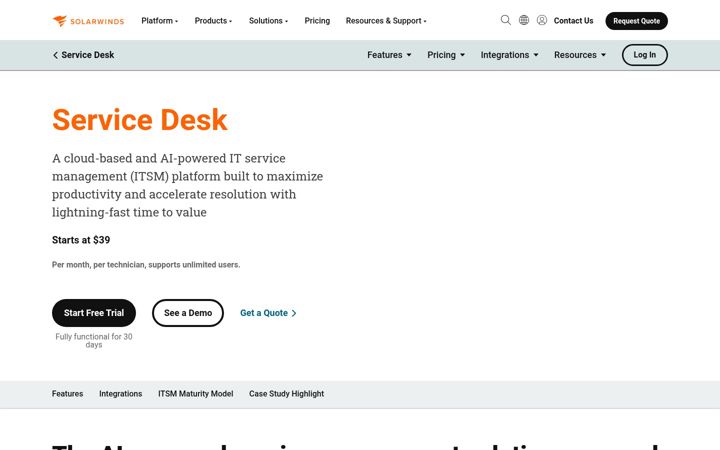Jump to the Features section tab
720x450 pixels.
point(68,394)
